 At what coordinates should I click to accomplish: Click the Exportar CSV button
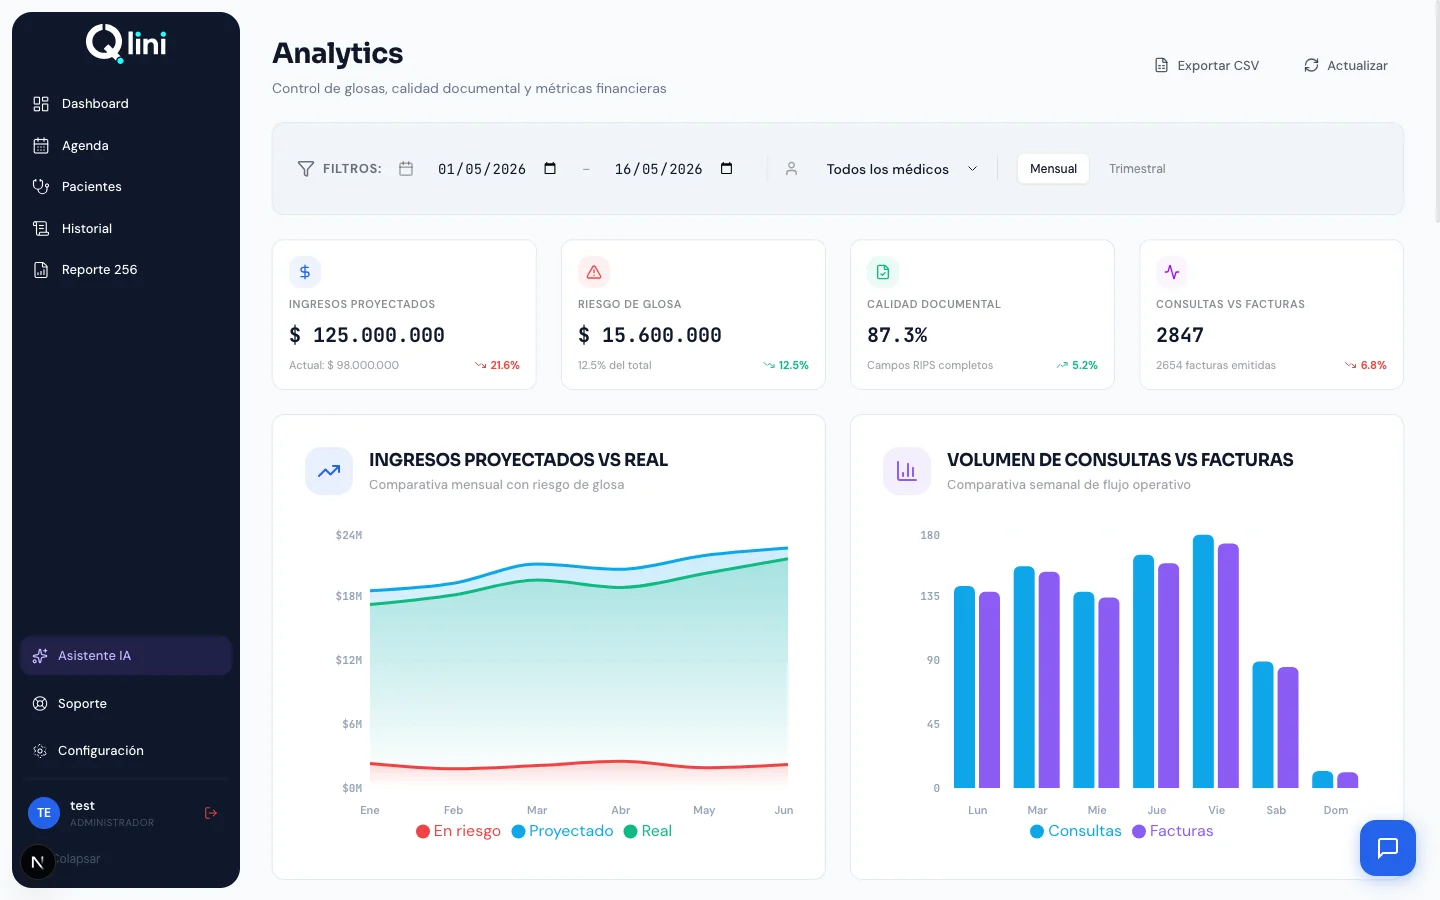pos(1207,66)
